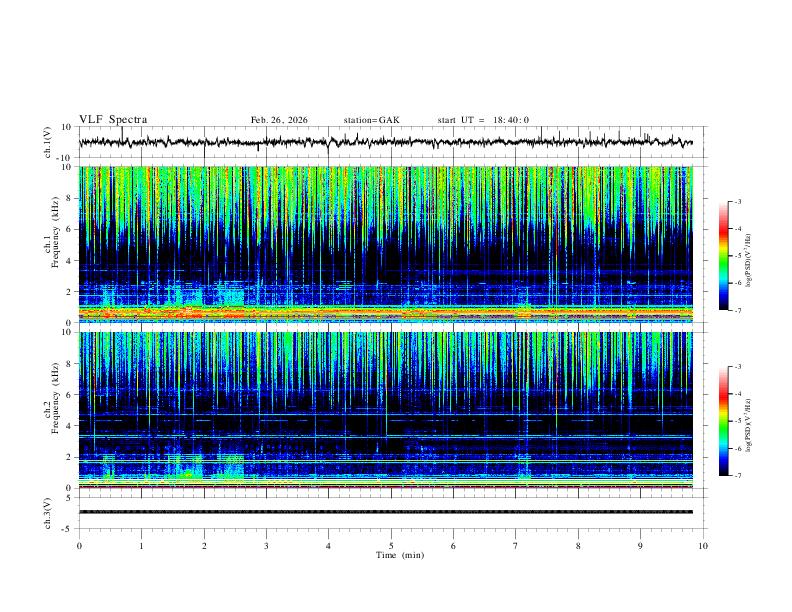Click the "Time (min)" axis title
This screenshot has width=792, height=612.
[x=400, y=555]
